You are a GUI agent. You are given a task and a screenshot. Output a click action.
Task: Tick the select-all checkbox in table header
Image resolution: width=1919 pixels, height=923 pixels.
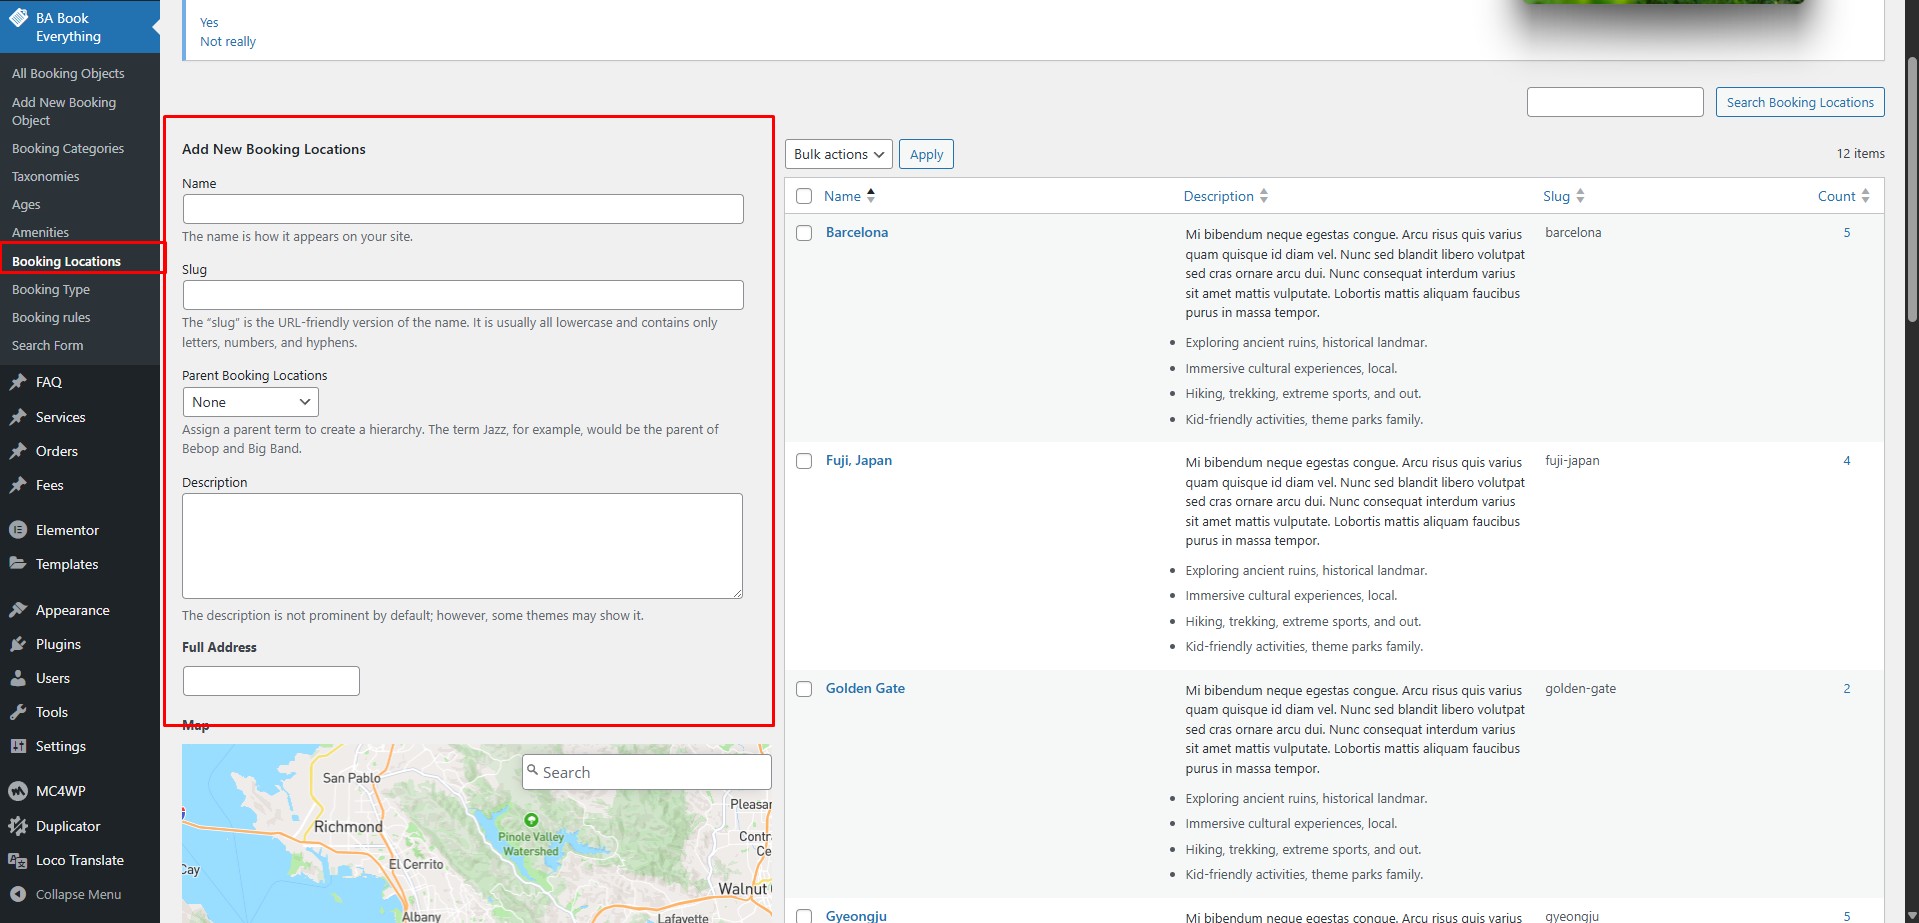[804, 196]
